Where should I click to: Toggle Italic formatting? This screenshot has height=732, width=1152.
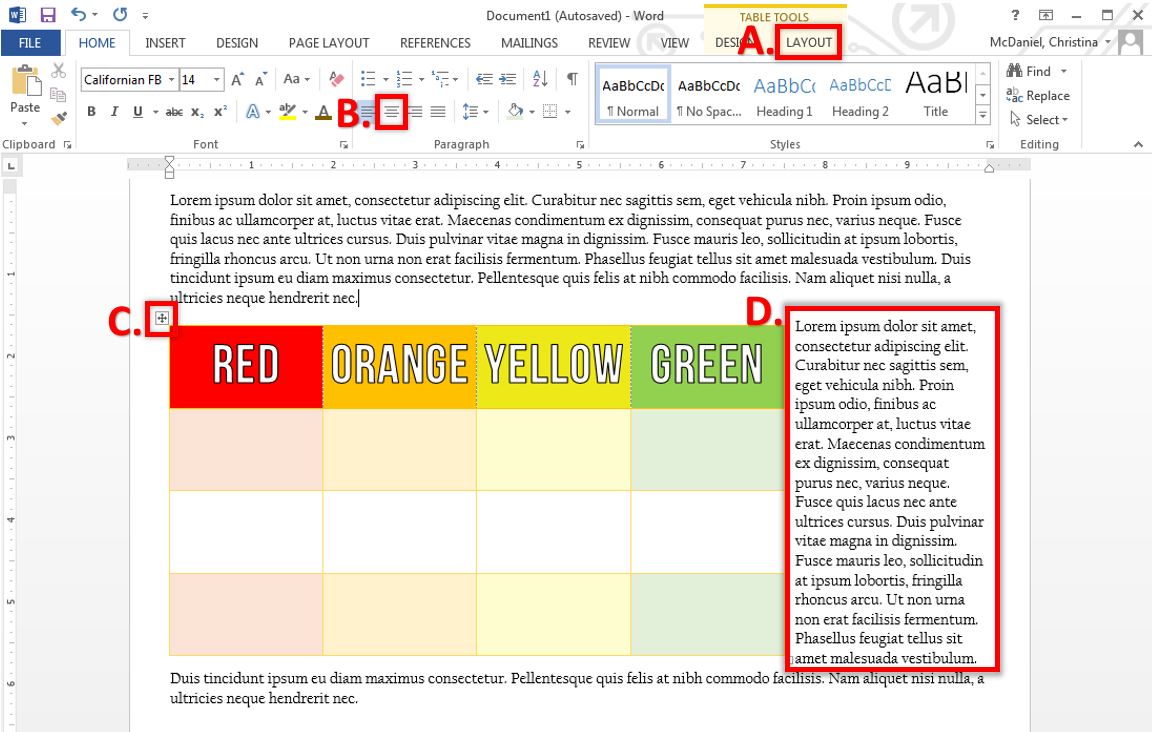[x=114, y=112]
